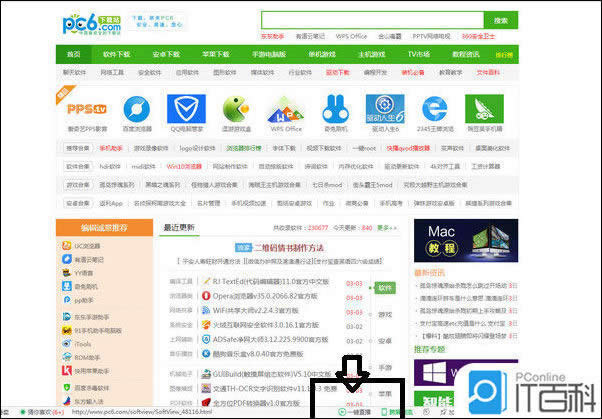Click the pp助手 icon in the sidebar
The width and height of the screenshot is (602, 419).
(x=67, y=300)
